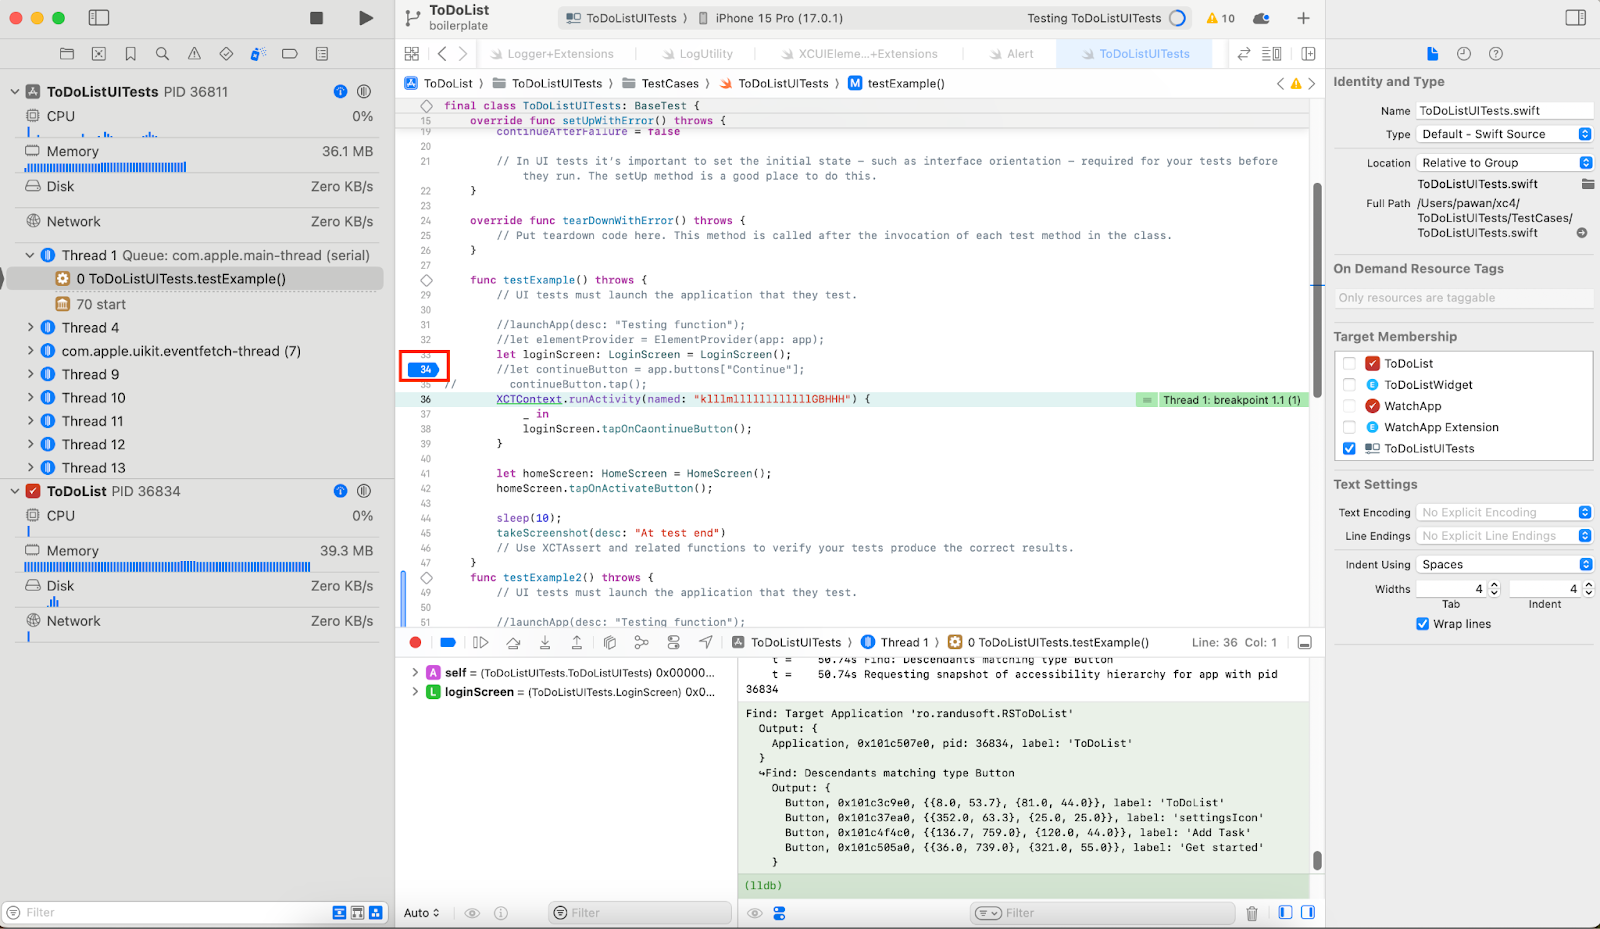1600x929 pixels.
Task: Collapse the ToDoList PID 36834 process
Action: 15,492
